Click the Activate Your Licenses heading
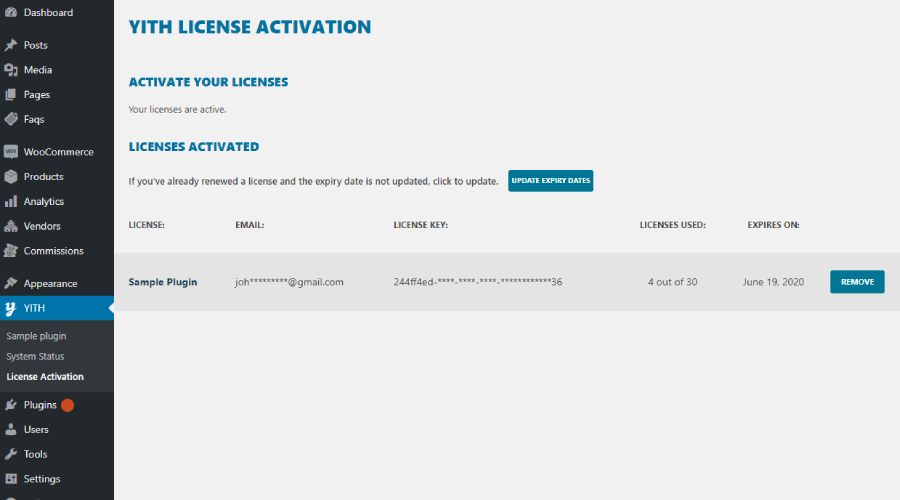The width and height of the screenshot is (900, 500). tap(208, 82)
